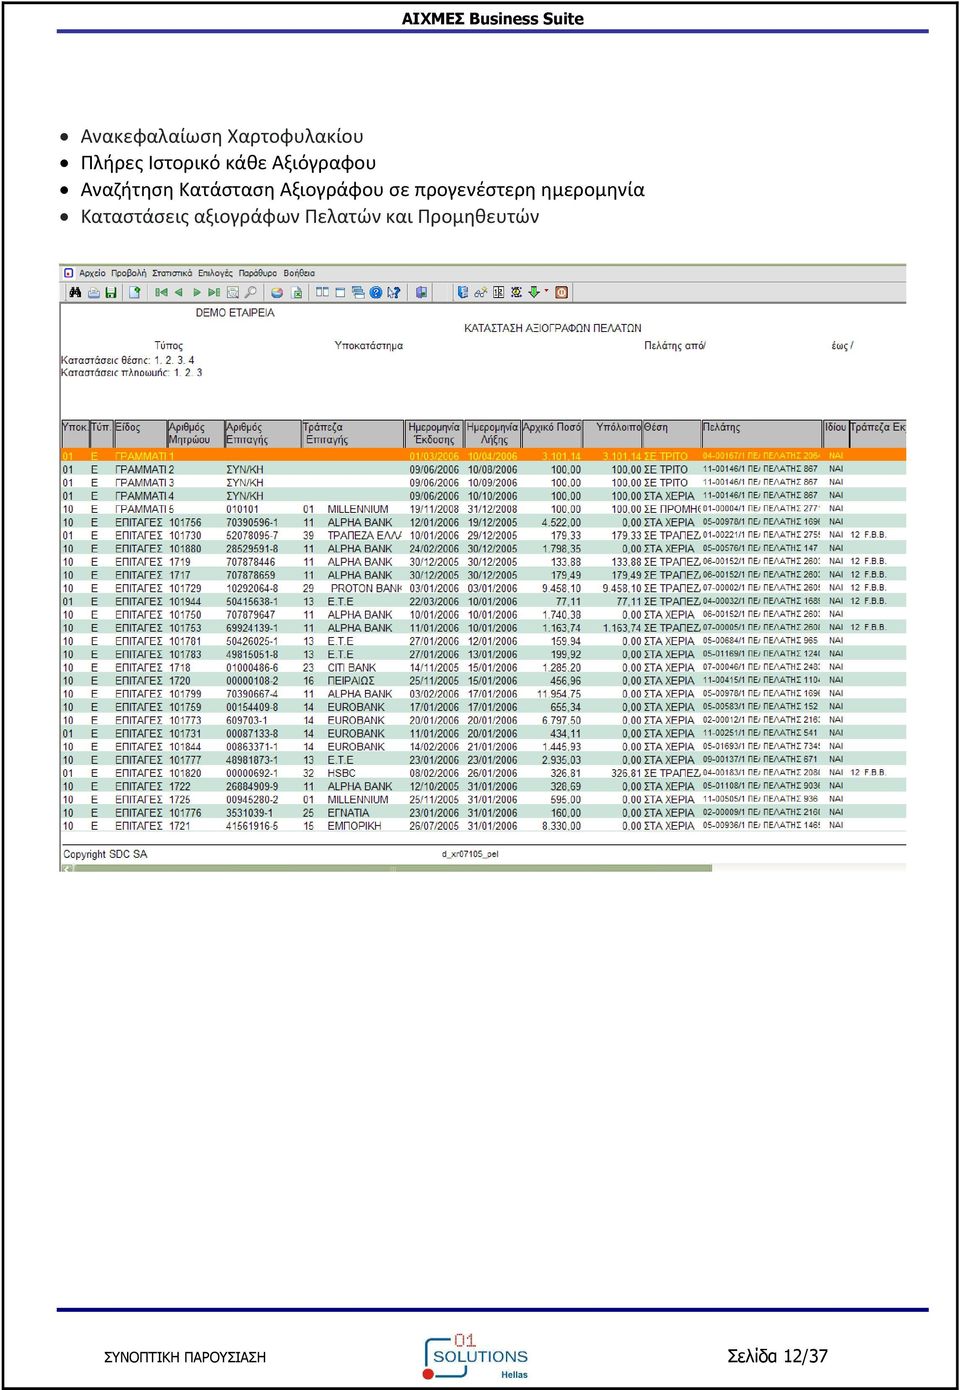Click the amount 6.797,50
960x1390 pixels.
coord(561,720)
